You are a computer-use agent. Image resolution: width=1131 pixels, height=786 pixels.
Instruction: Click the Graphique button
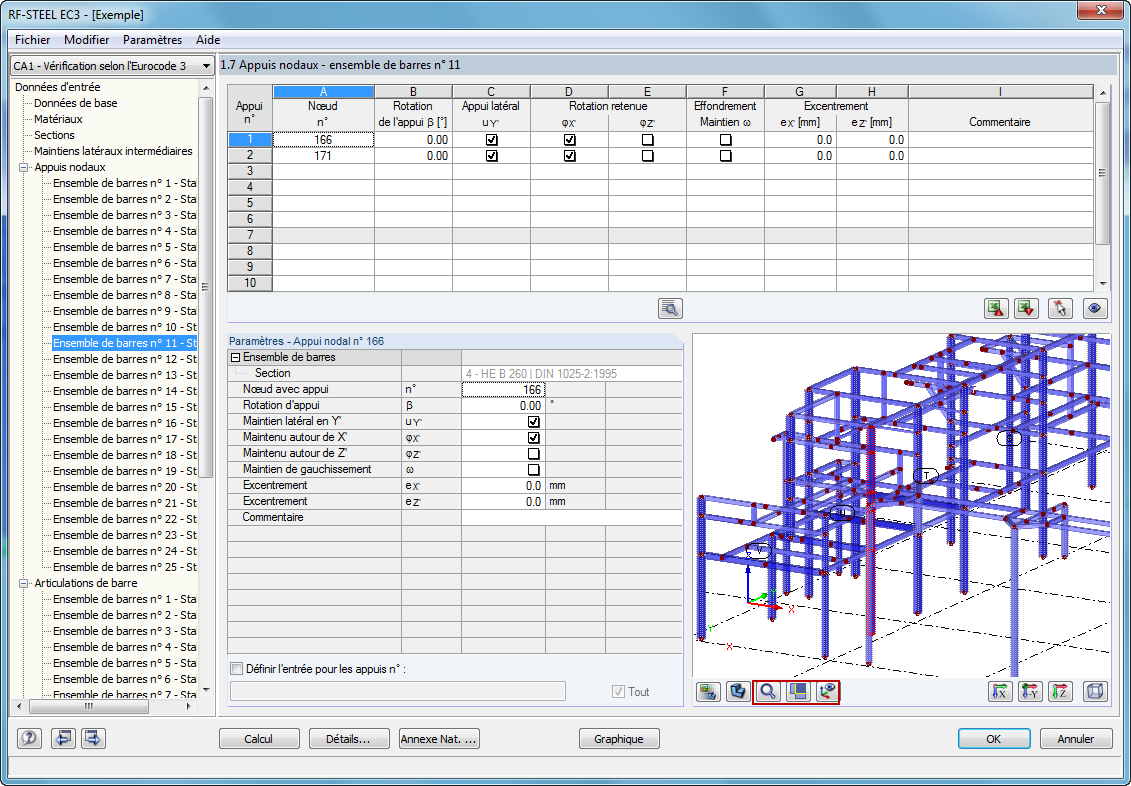point(619,738)
